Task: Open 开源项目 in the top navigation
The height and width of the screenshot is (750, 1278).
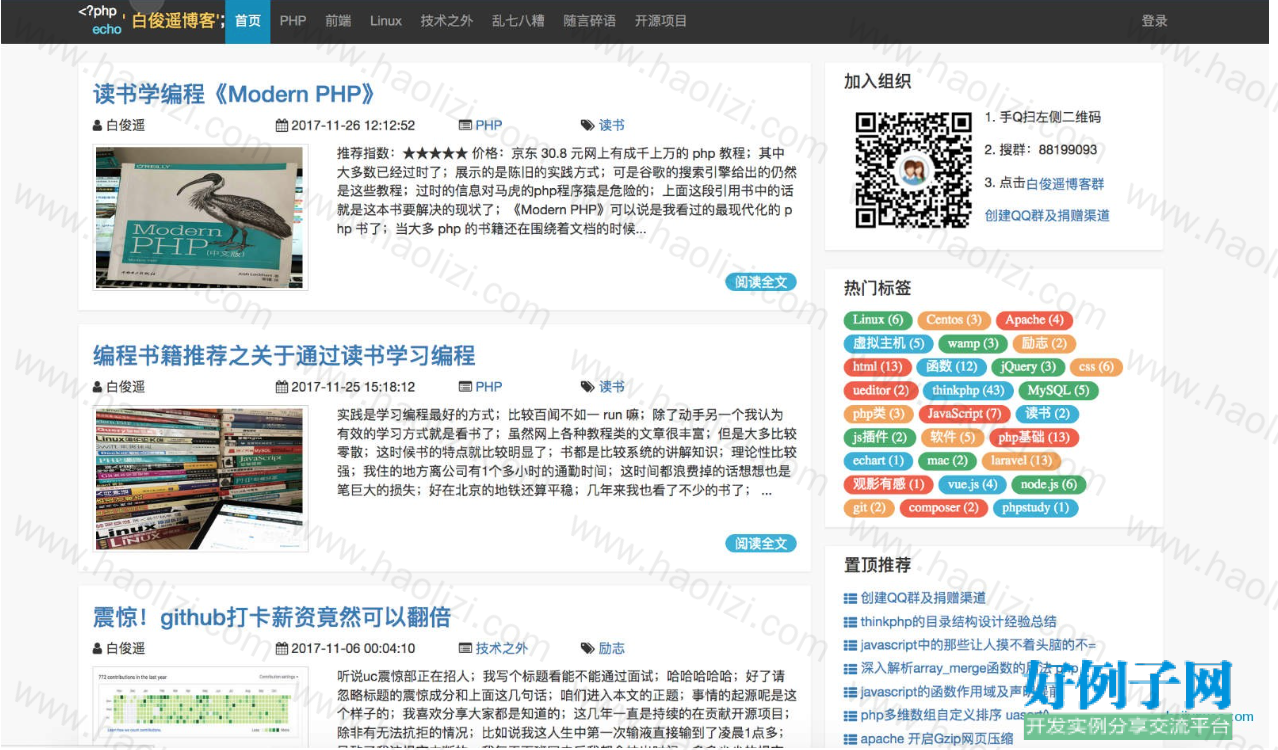Action: coord(661,21)
